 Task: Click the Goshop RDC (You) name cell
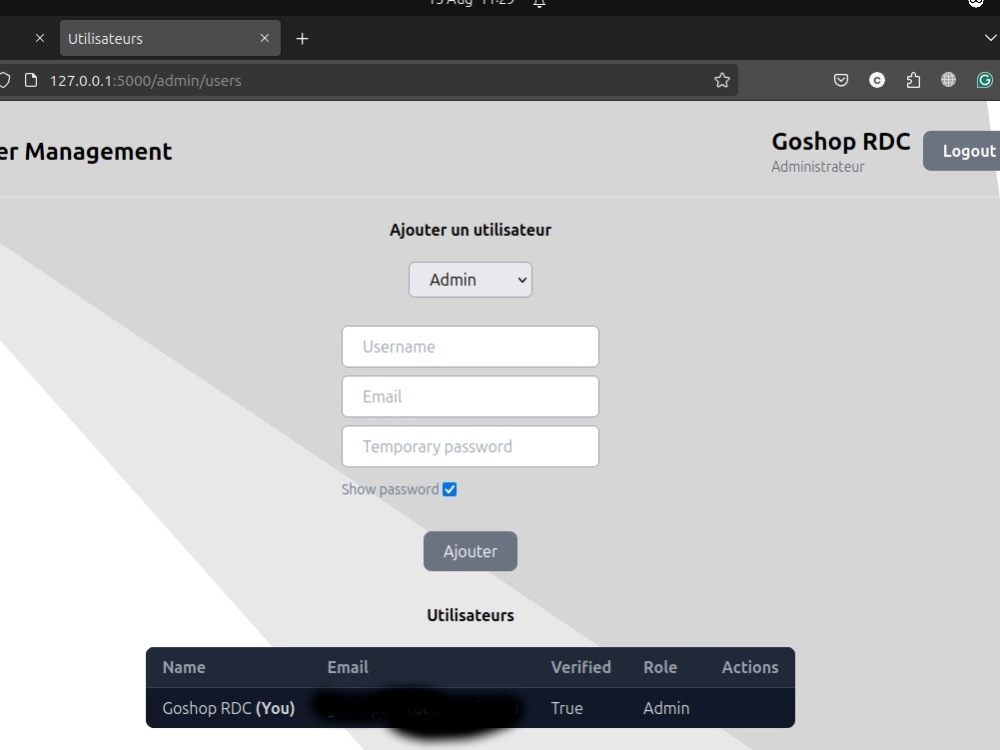coord(228,708)
